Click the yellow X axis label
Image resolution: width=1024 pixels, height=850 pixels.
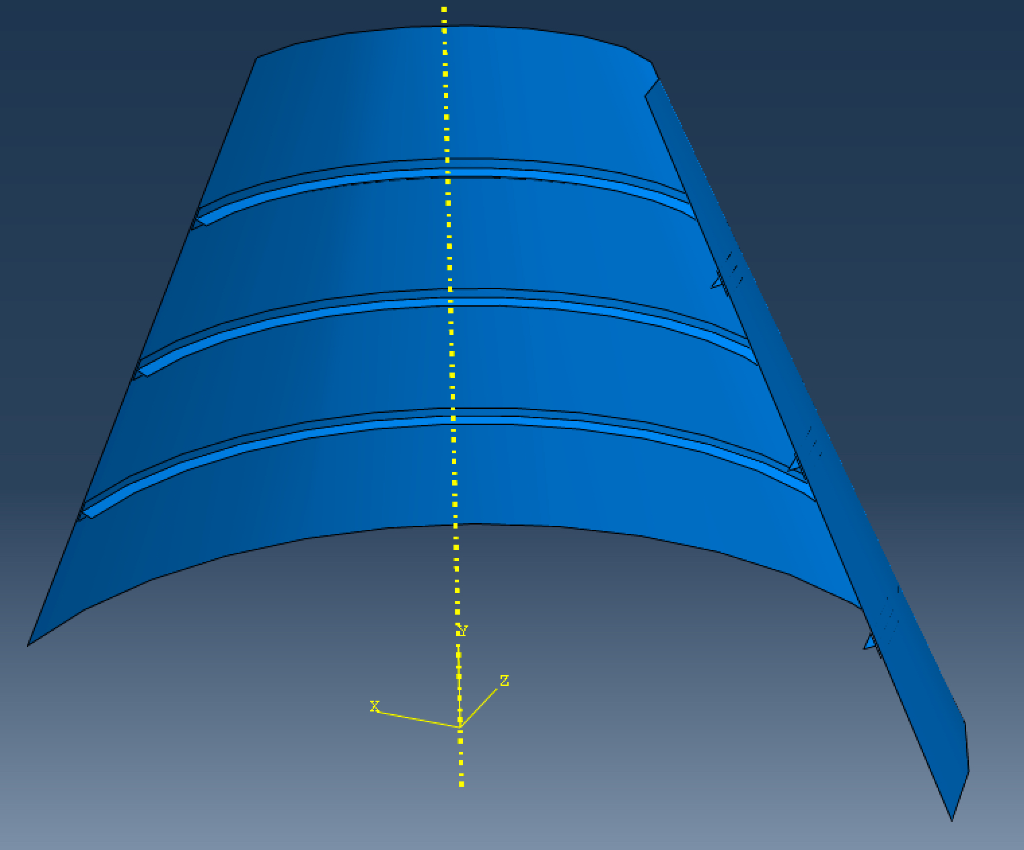[376, 706]
